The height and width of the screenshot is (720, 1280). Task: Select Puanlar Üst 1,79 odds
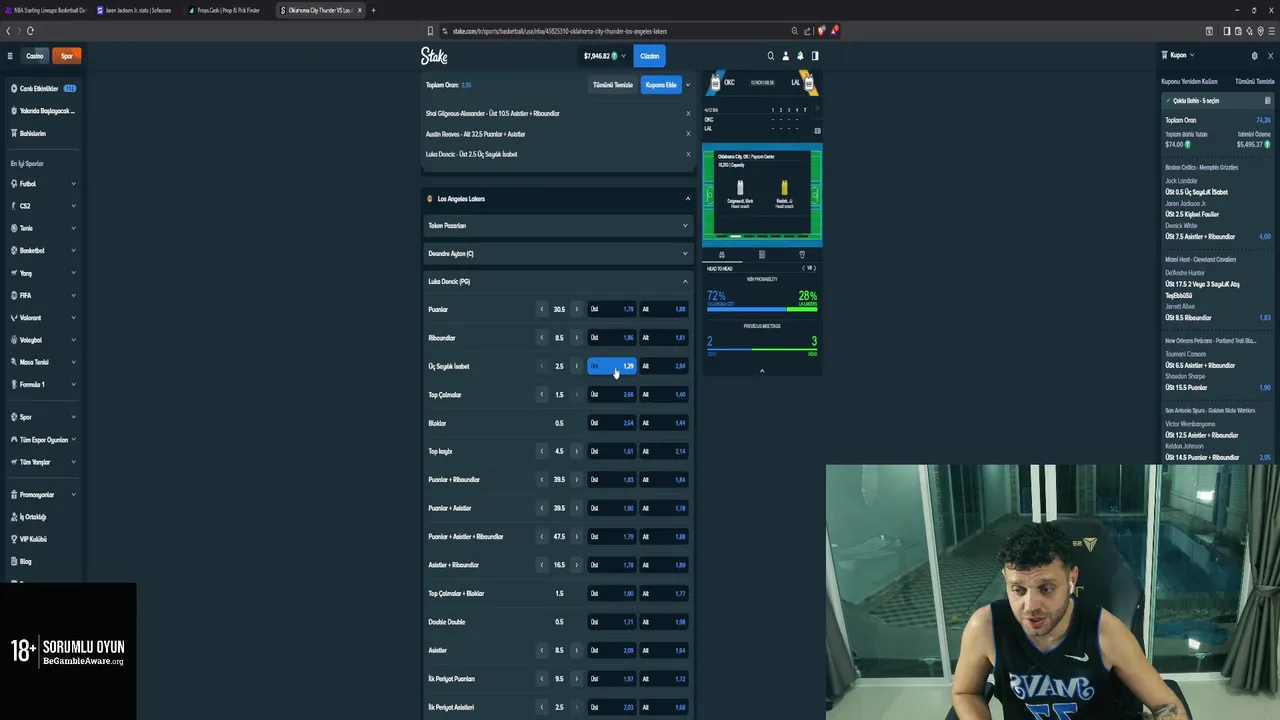point(612,310)
